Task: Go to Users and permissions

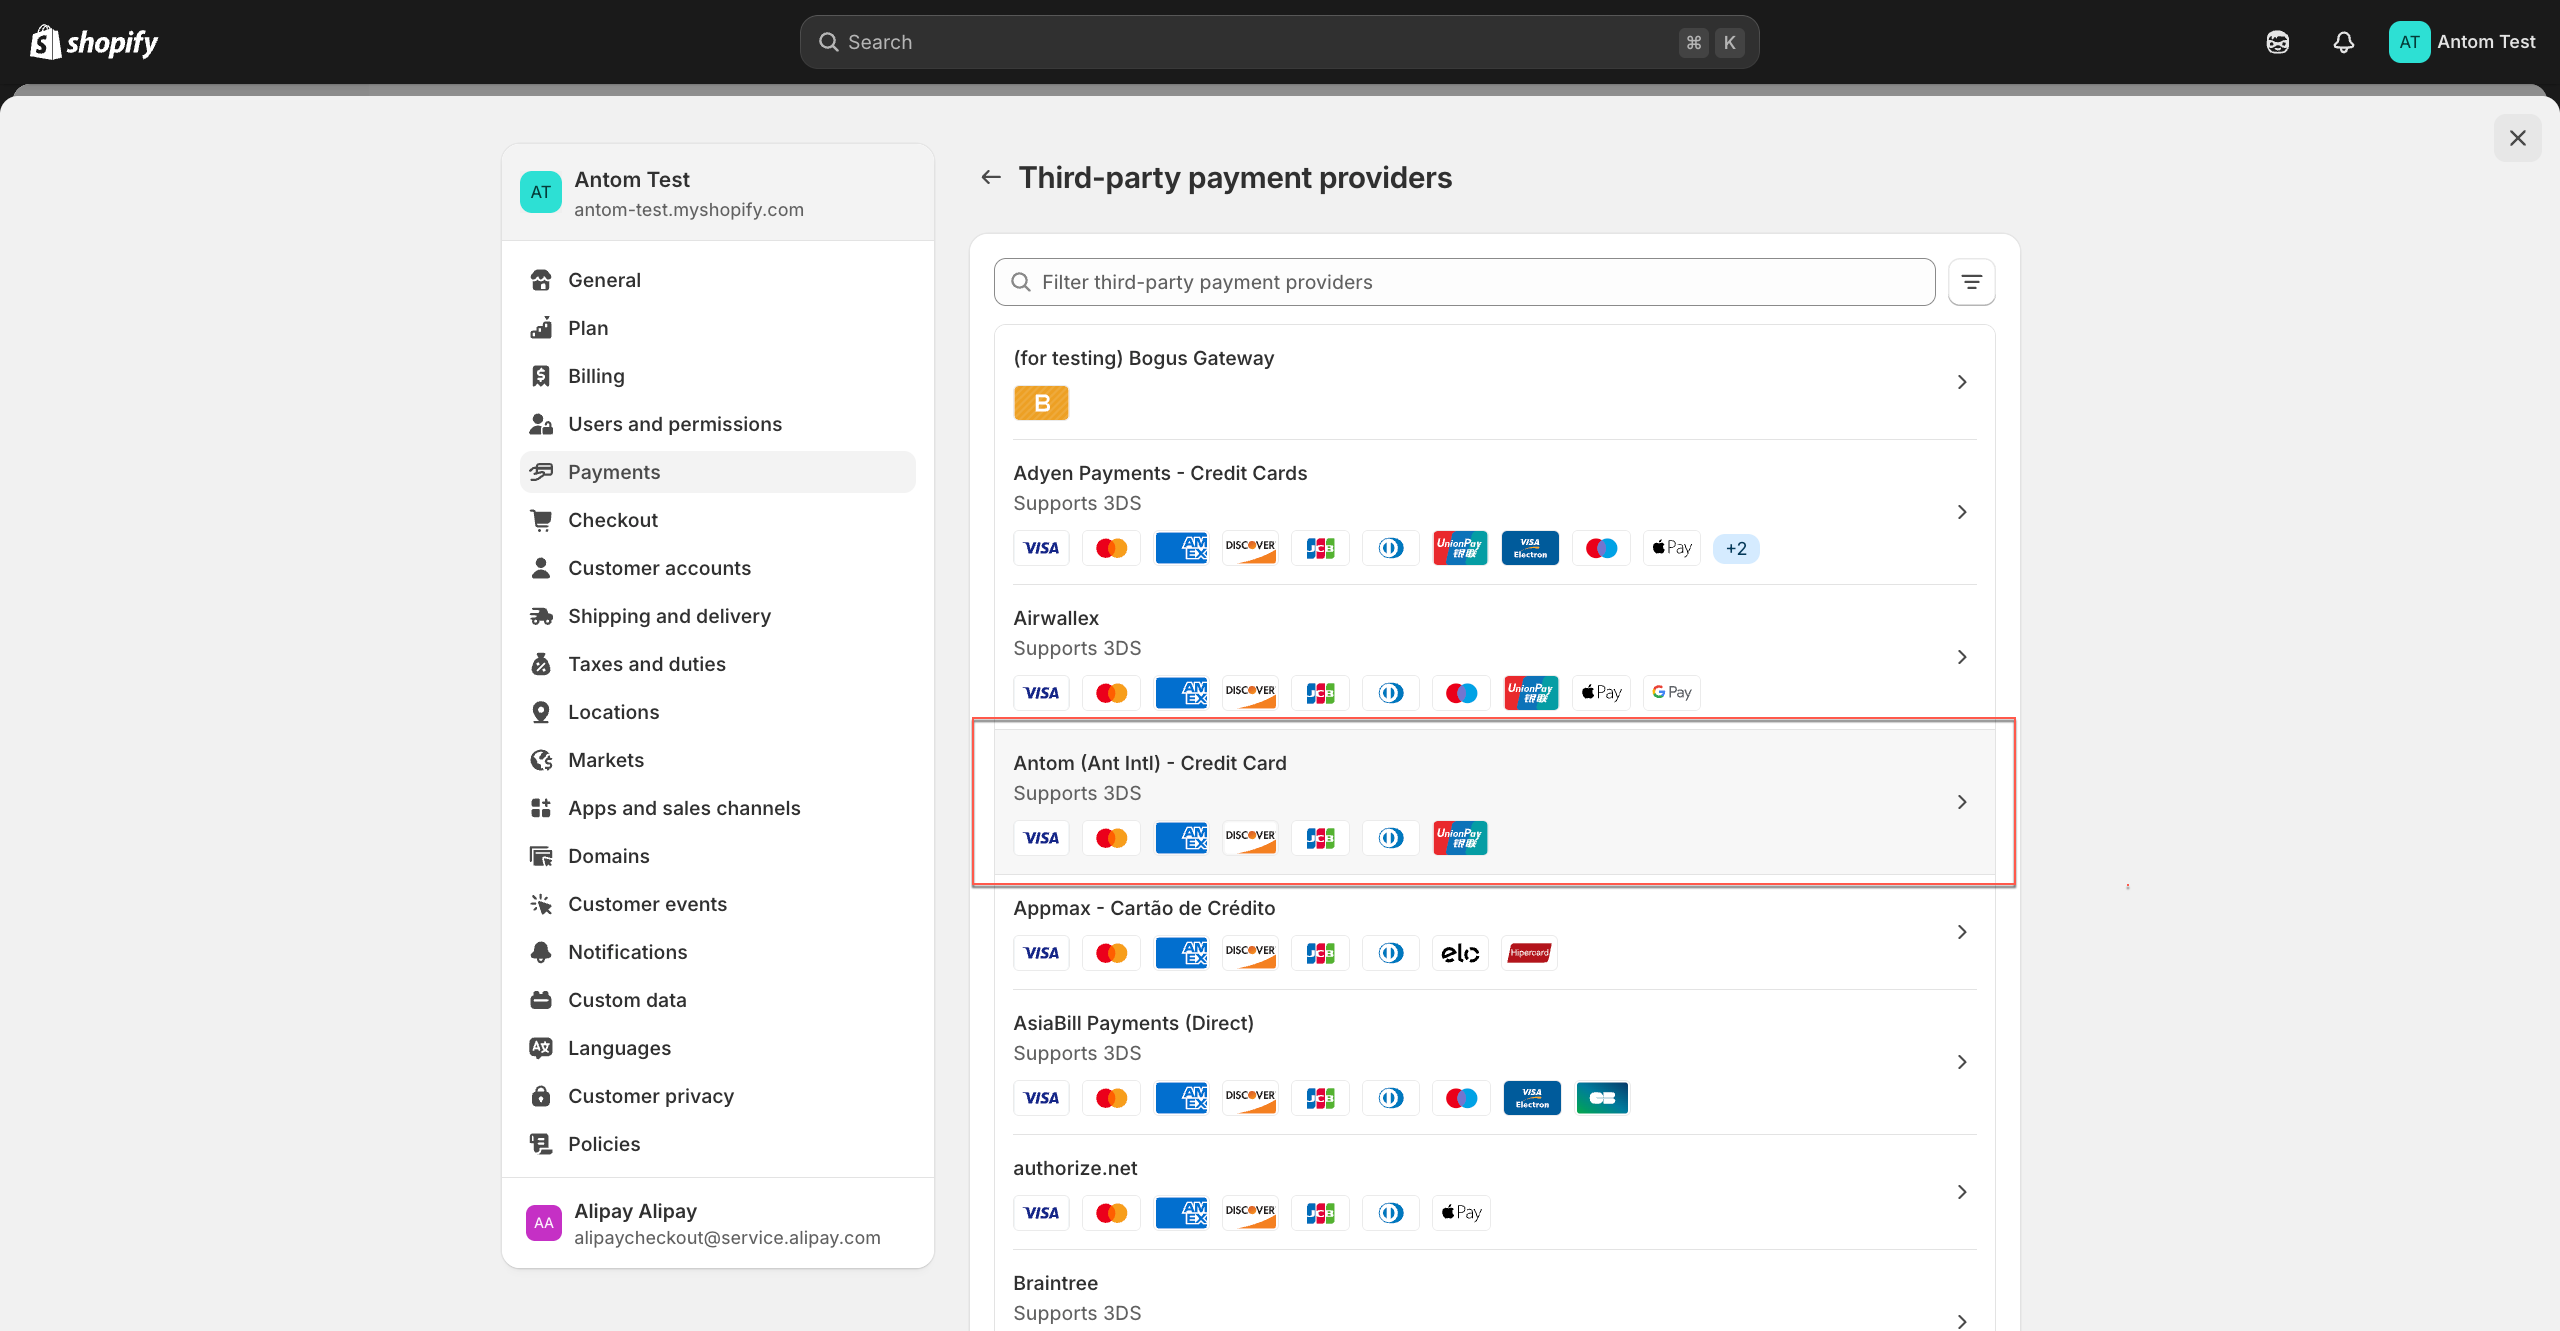Action: point(718,424)
